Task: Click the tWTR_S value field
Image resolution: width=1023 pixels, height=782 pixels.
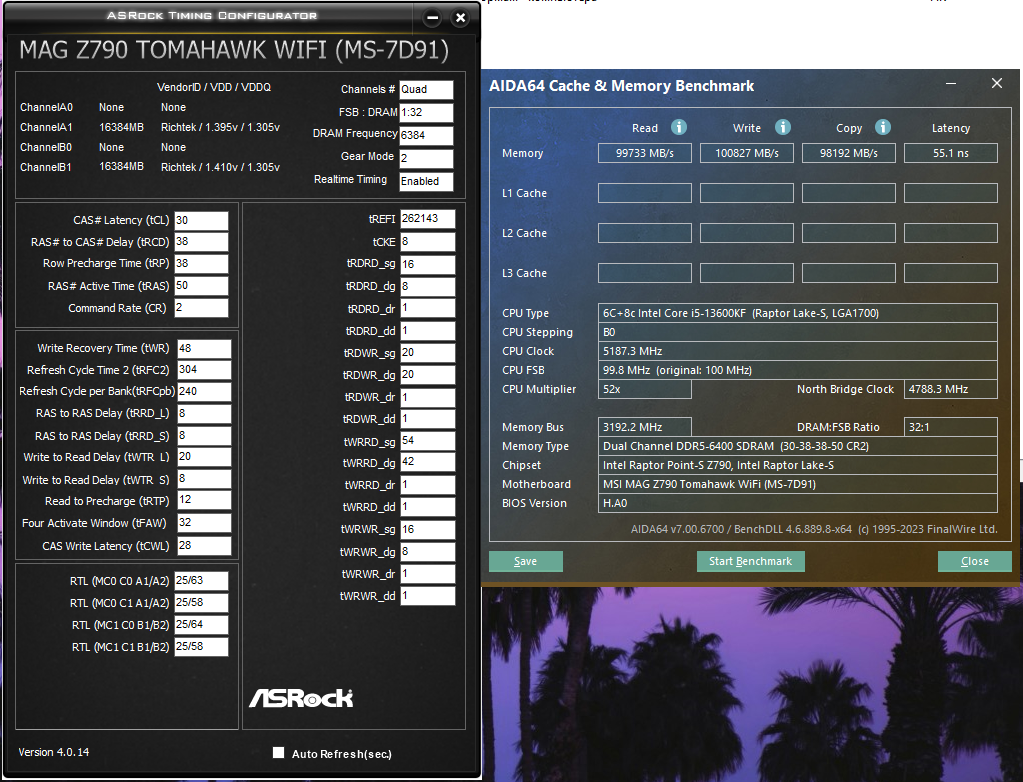Action: (x=204, y=479)
